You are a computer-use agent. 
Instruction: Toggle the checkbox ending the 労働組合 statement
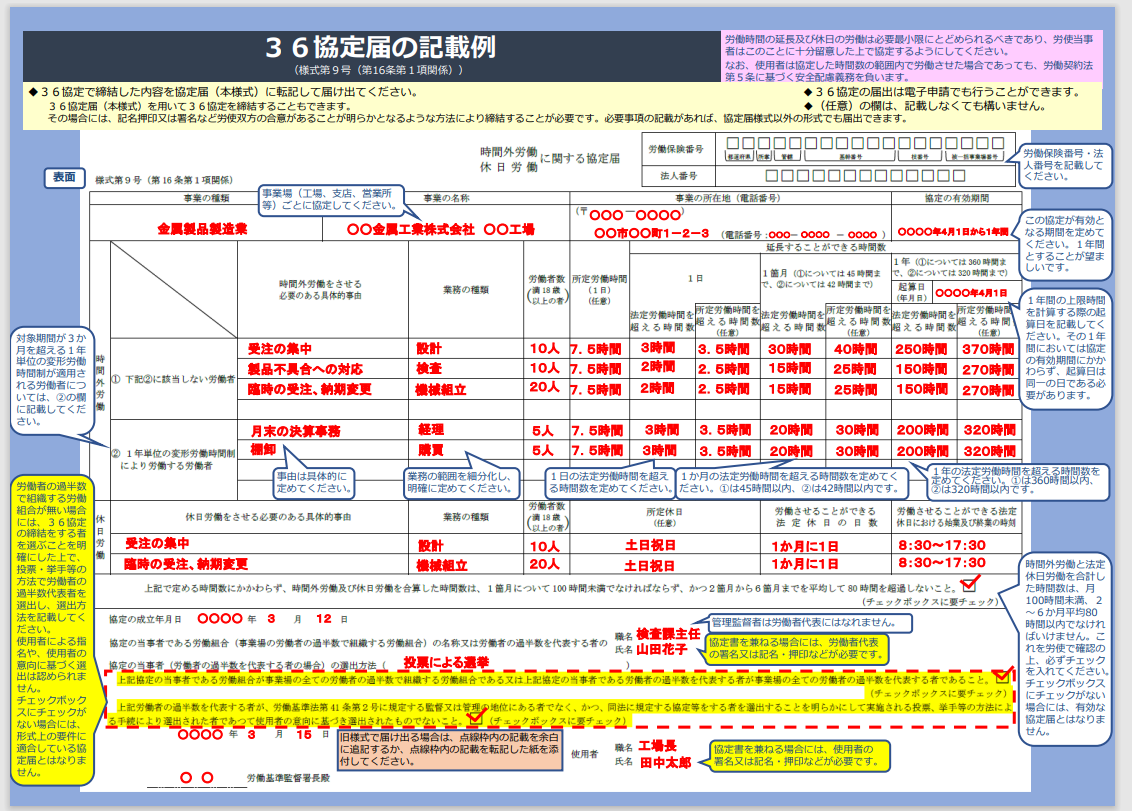[x=1001, y=677]
